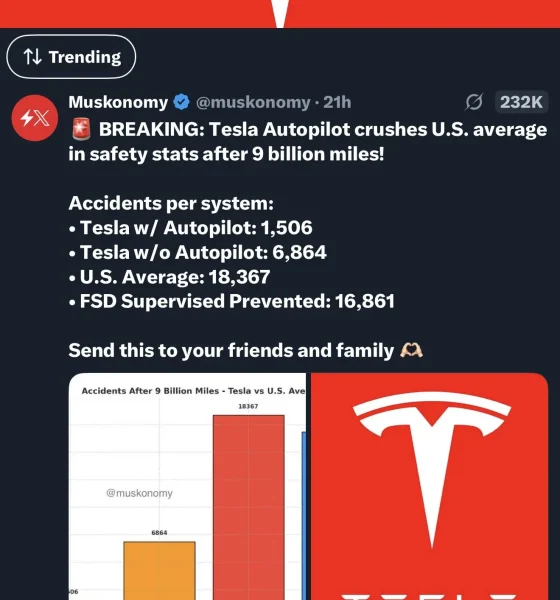Click the @muskonomy chart watermark

coord(139,493)
